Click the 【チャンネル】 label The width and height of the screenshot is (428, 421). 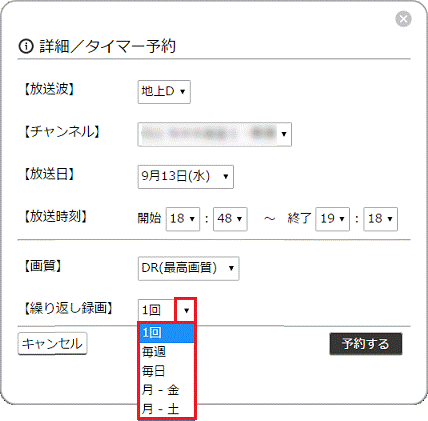click(x=62, y=132)
